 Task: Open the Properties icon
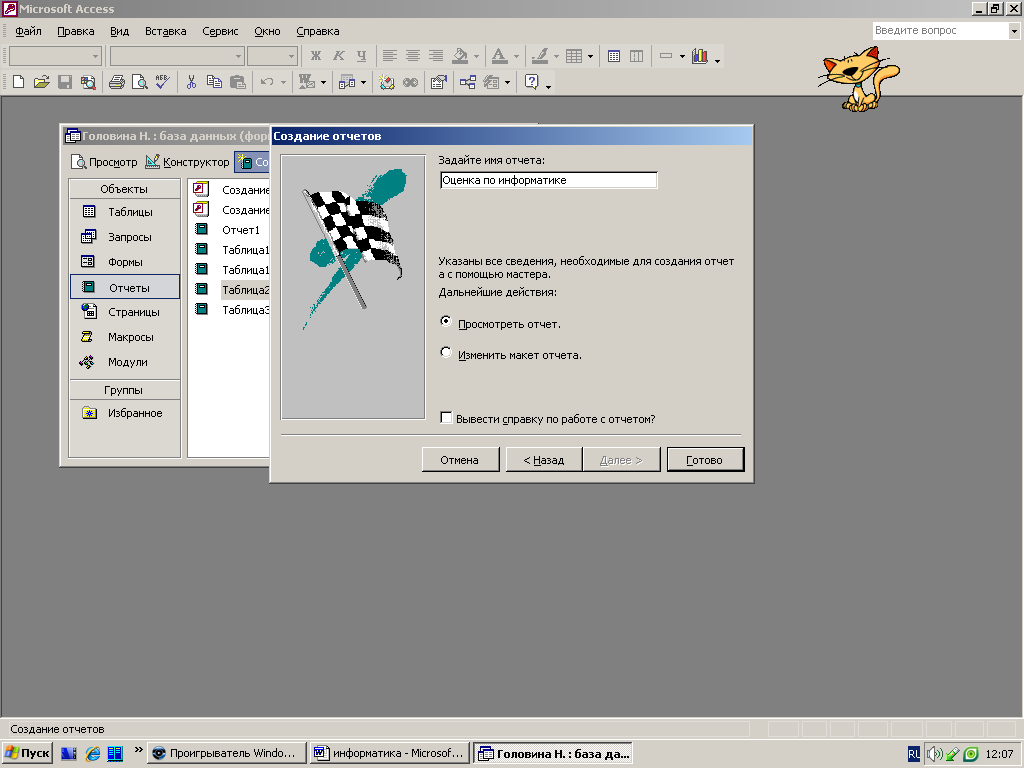pos(439,82)
